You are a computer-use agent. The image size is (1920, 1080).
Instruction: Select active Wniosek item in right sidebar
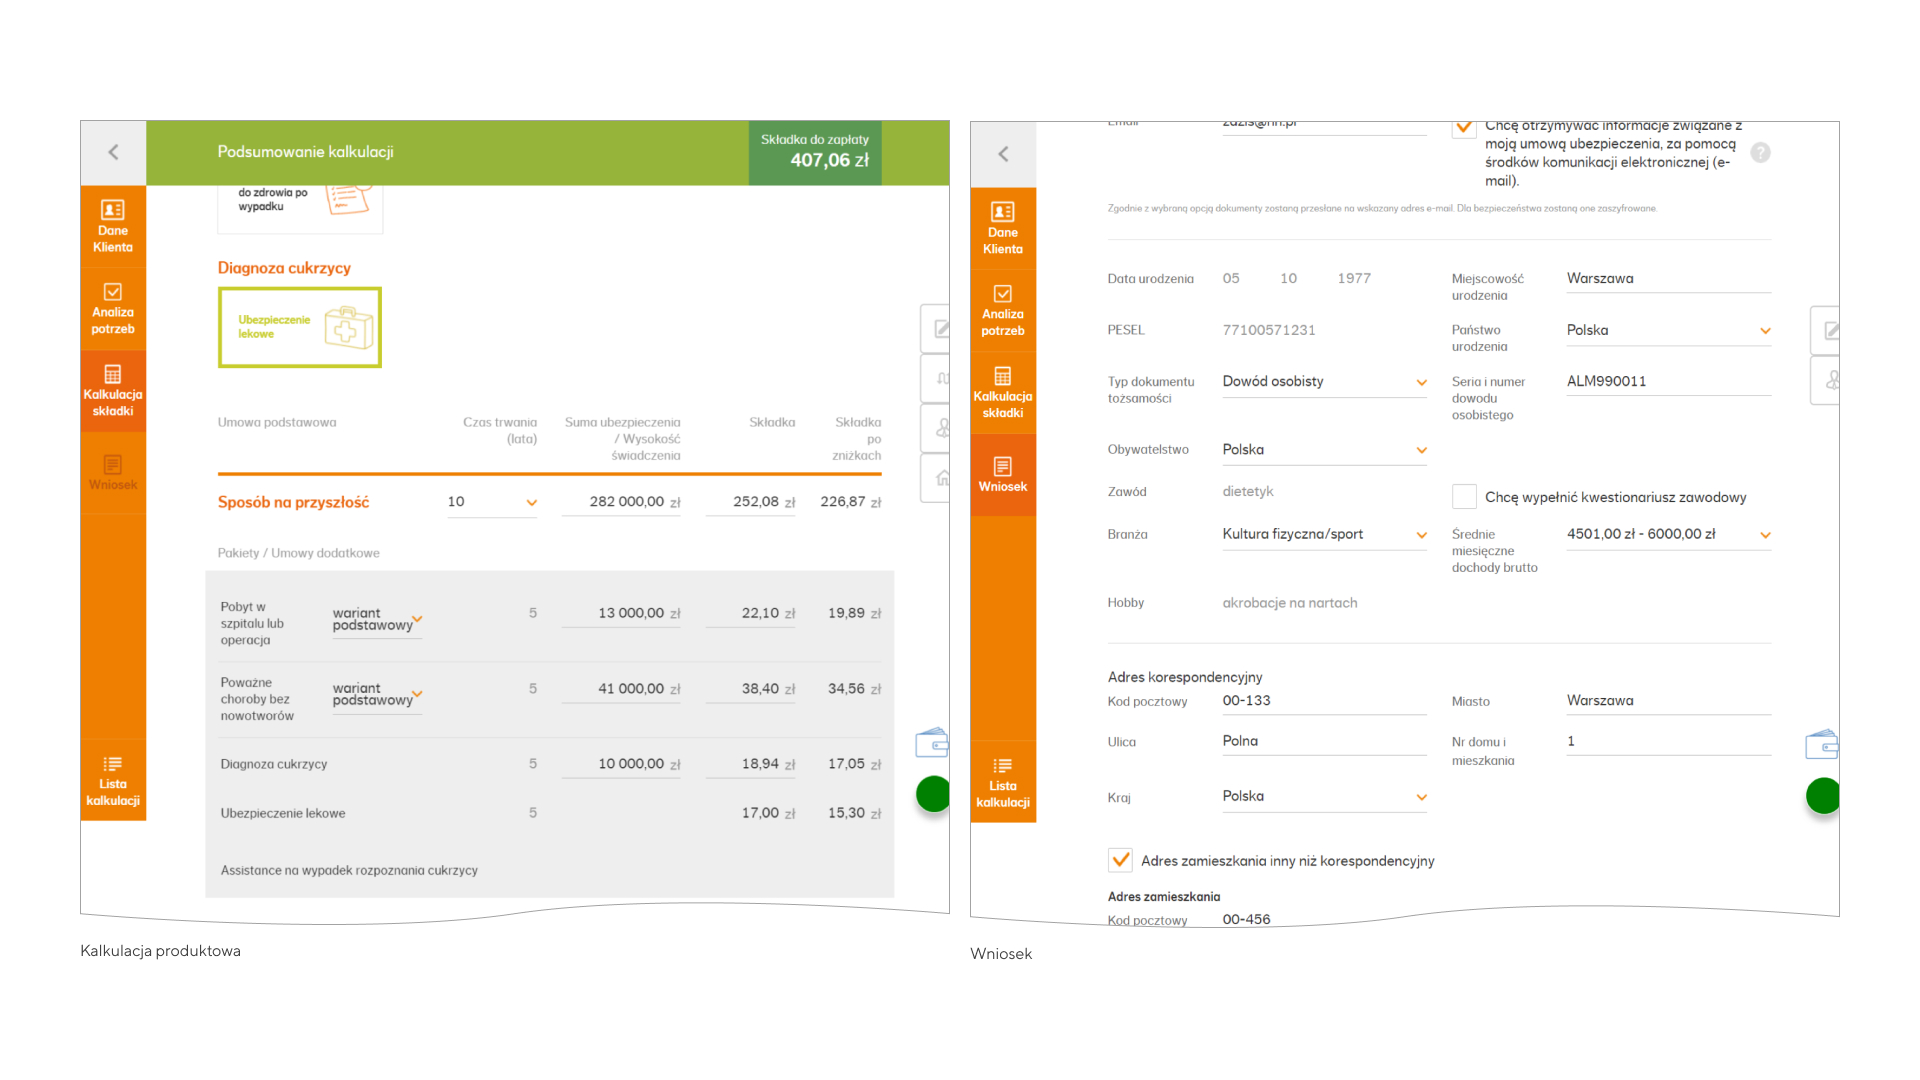click(x=1003, y=475)
